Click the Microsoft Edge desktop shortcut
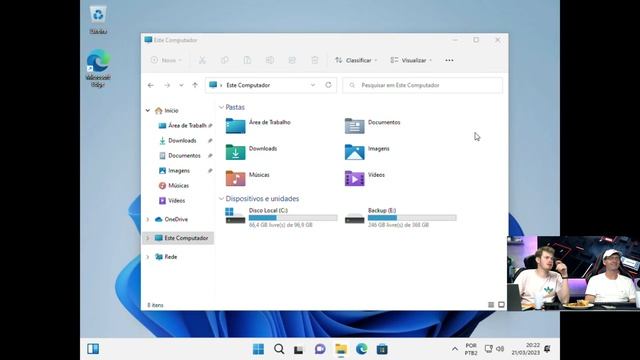The width and height of the screenshot is (640, 360). point(98,68)
